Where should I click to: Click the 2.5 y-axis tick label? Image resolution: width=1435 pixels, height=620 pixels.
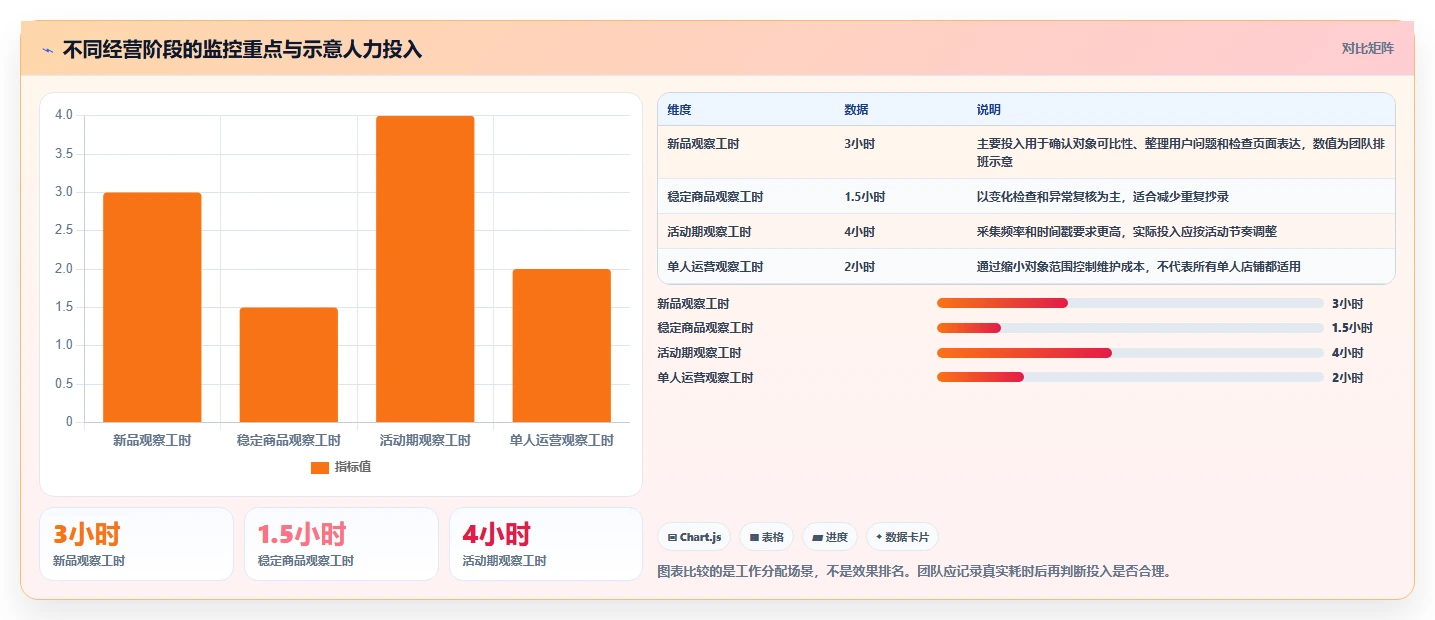64,230
